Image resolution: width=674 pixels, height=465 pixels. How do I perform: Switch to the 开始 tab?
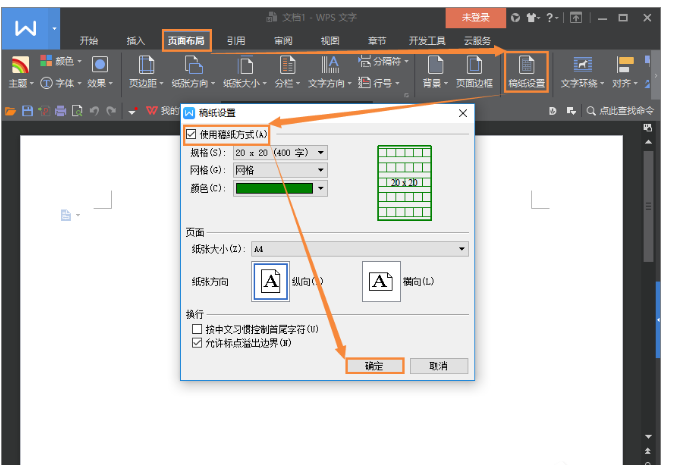coord(89,41)
